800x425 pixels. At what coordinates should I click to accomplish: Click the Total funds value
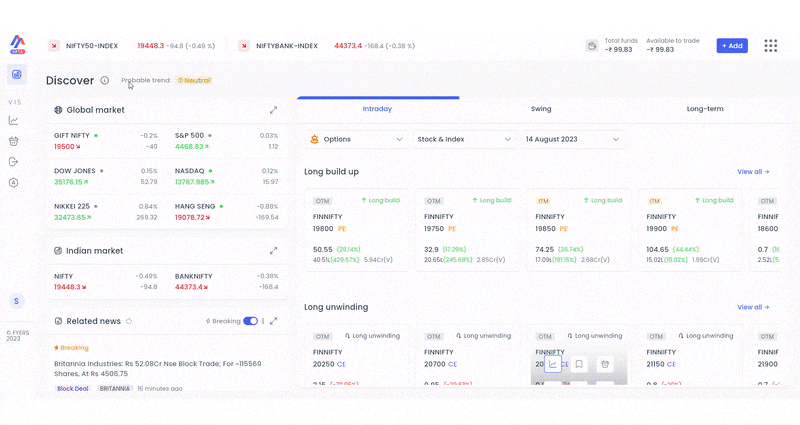[x=618, y=49]
